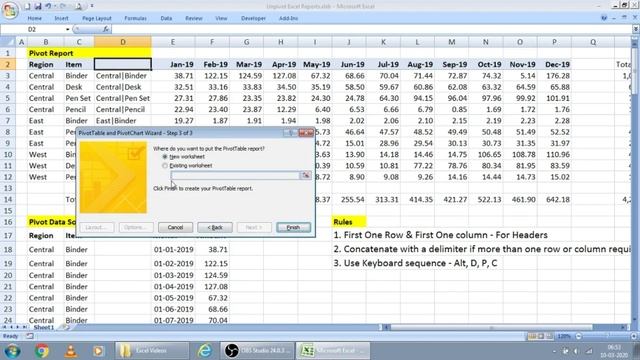This screenshot has width=640, height=360.
Task: Click the zoom percentage in status bar
Action: (x=564, y=336)
